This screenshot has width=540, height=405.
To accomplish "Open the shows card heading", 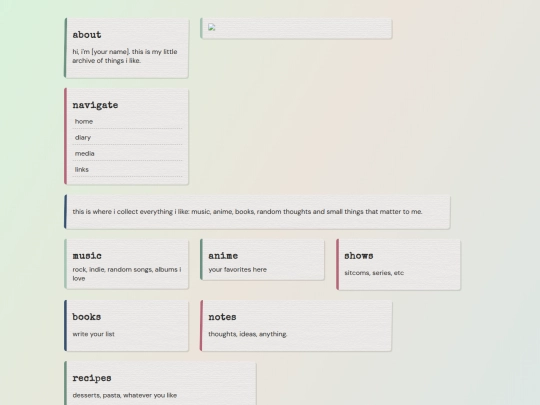I will [359, 256].
